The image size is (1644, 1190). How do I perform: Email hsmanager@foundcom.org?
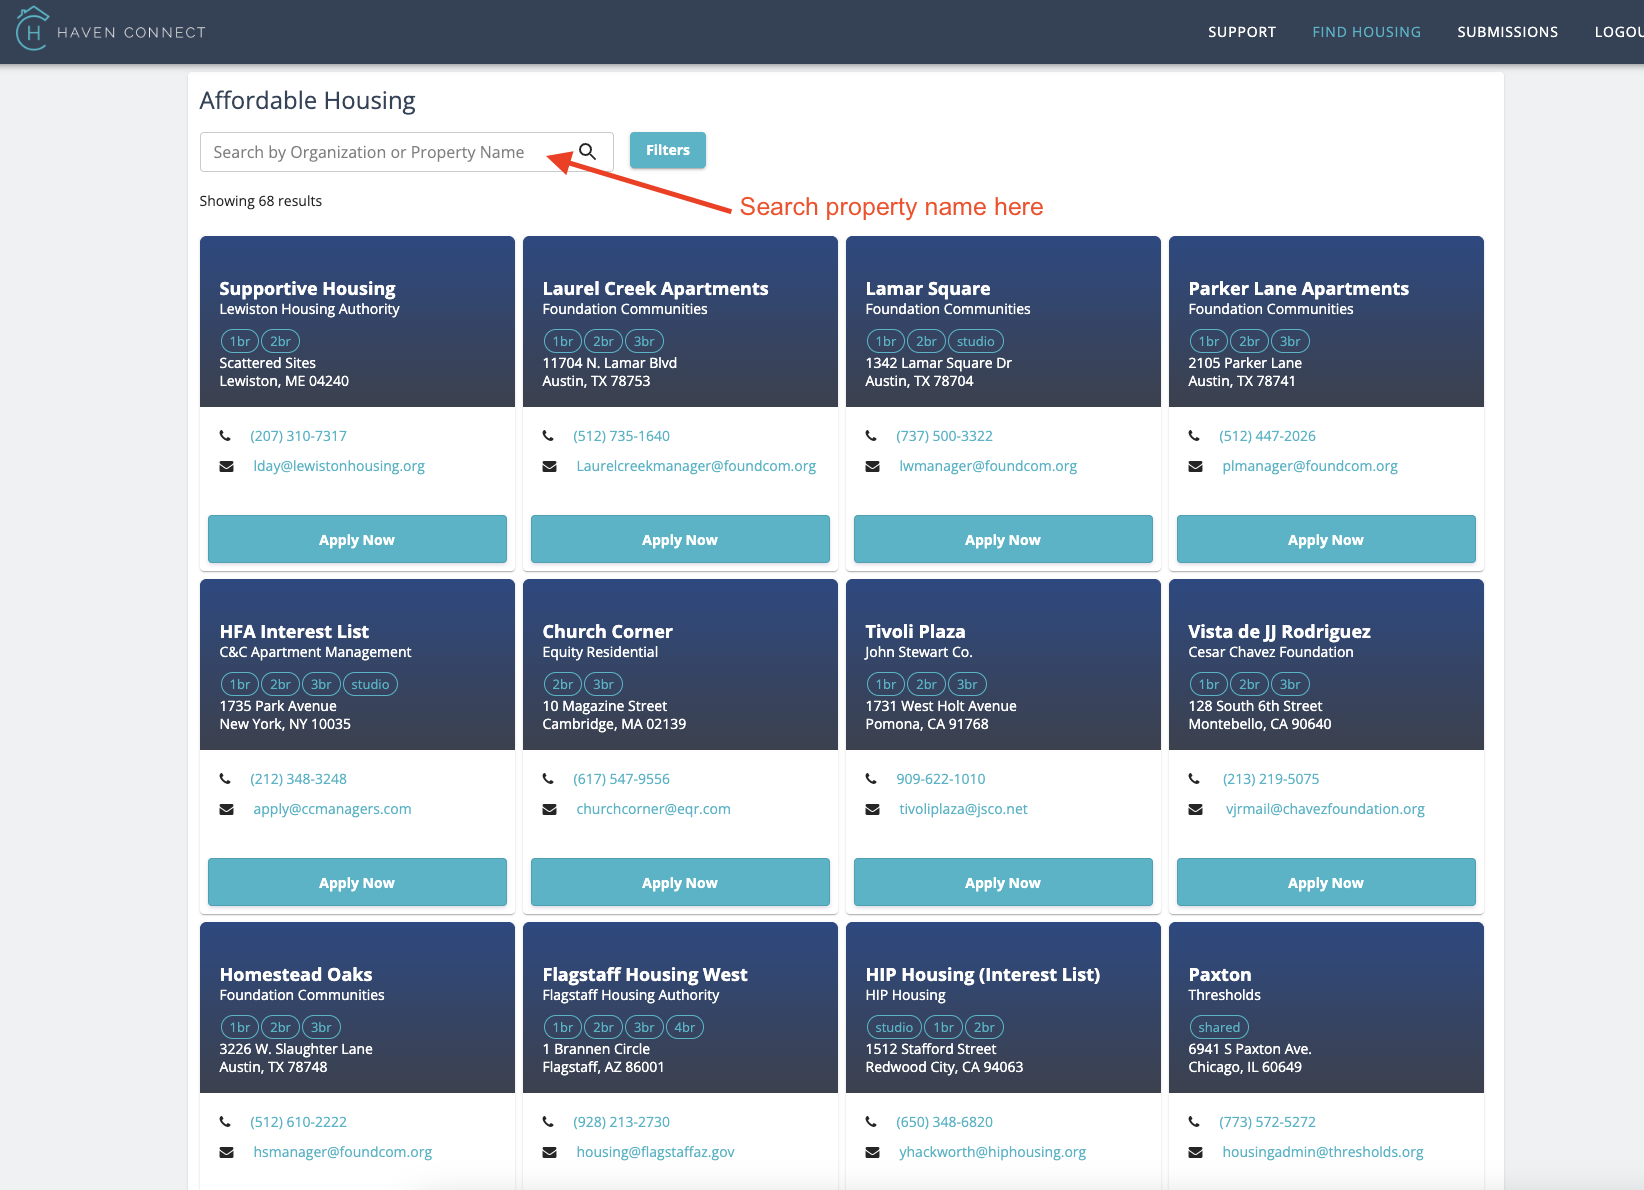point(343,1152)
